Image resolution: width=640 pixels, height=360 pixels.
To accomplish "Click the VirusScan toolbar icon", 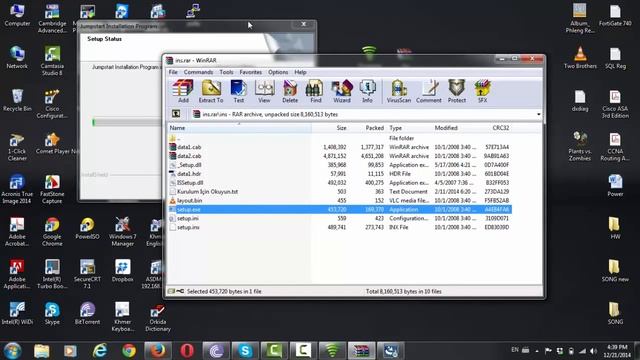I will 399,91.
